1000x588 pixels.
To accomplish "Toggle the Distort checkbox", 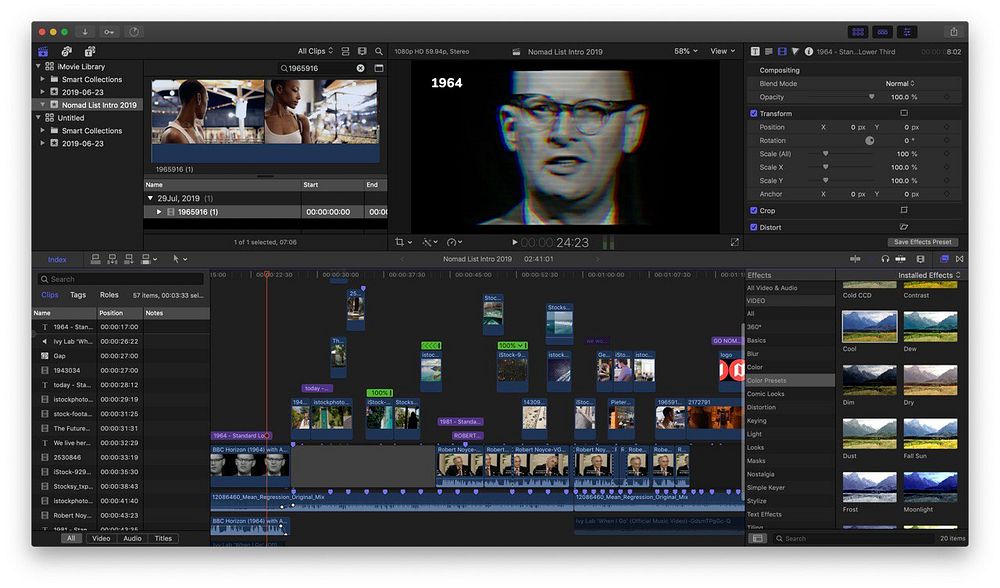I will [x=754, y=227].
